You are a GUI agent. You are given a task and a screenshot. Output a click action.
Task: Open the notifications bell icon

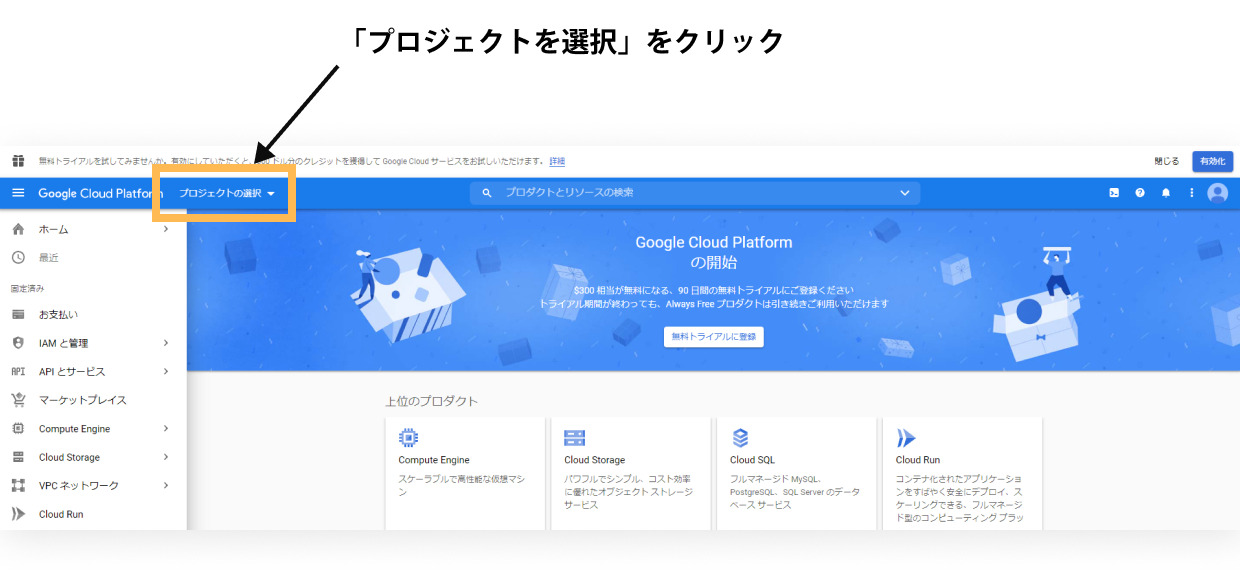(1166, 193)
